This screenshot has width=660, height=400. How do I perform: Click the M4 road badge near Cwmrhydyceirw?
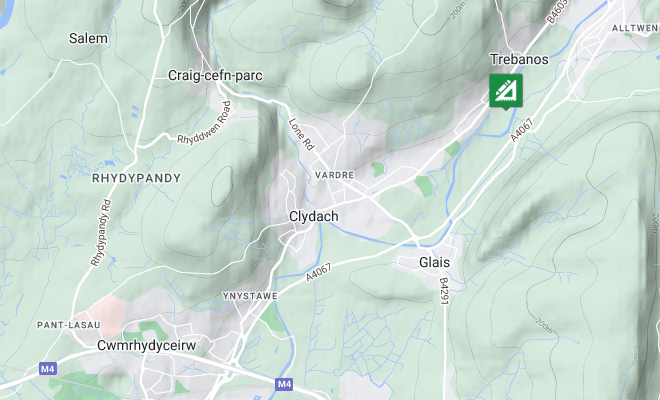48,369
